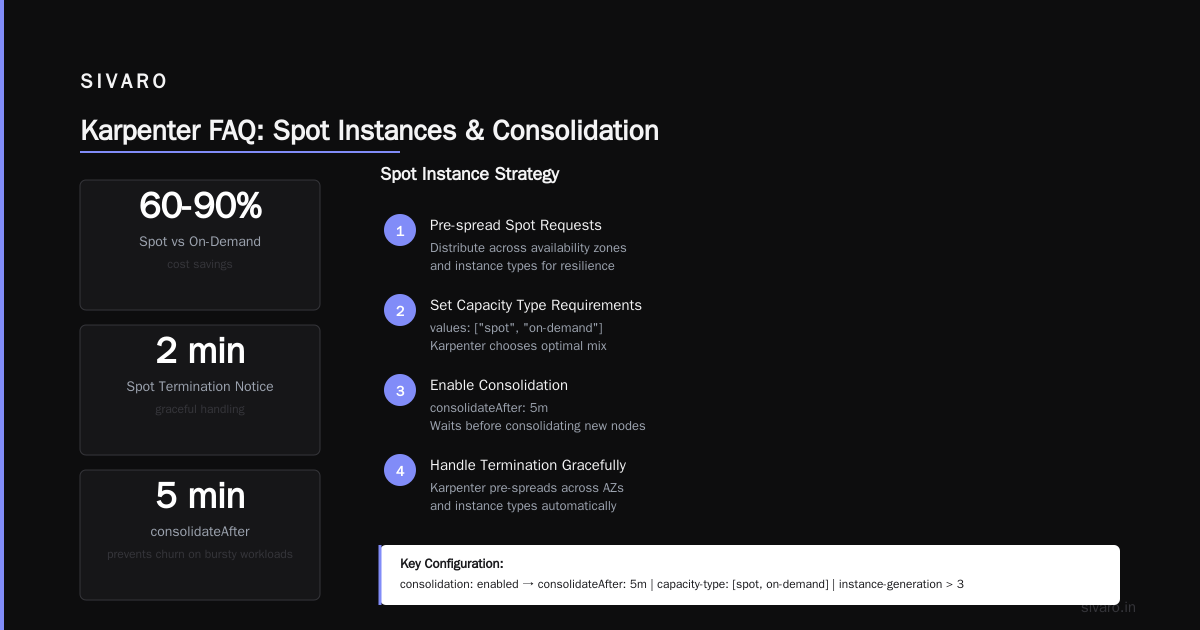1200x630 pixels.
Task: Click the number 2 step circle
Action: point(400,310)
